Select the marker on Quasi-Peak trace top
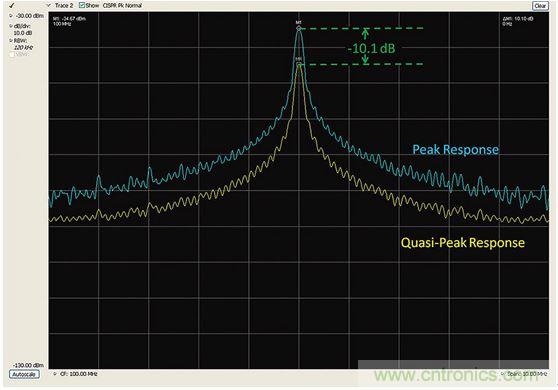The image size is (558, 390). [x=299, y=64]
